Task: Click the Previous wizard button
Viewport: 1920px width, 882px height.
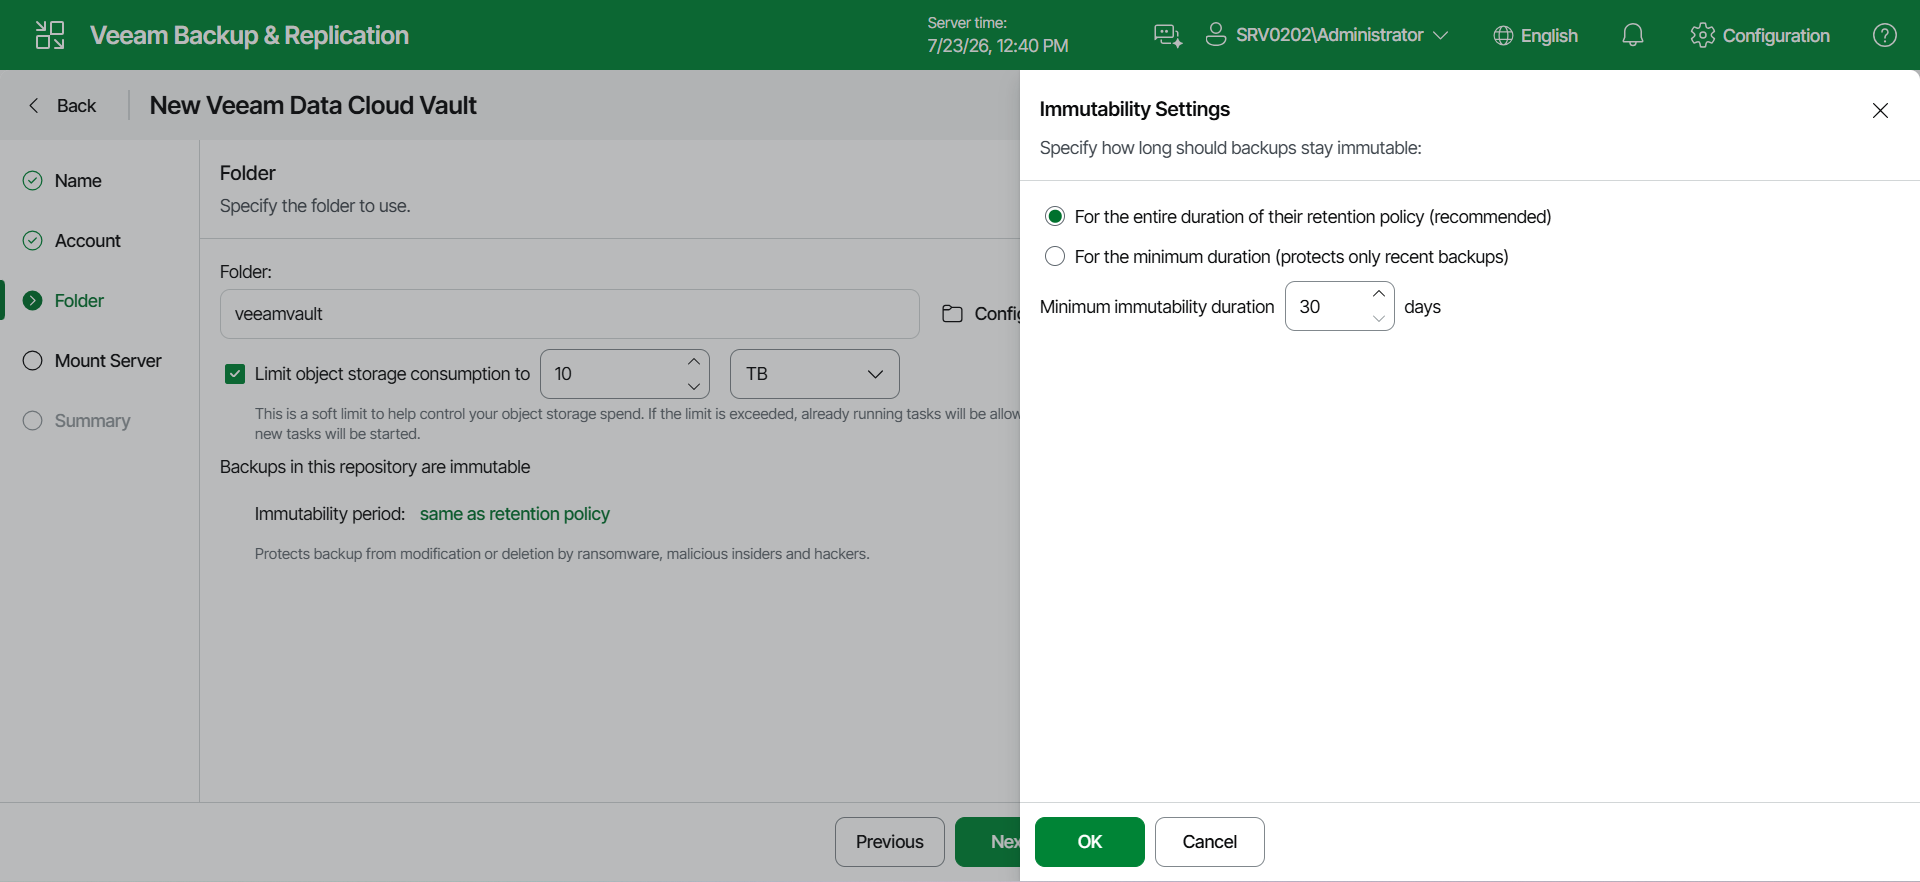Action: [890, 842]
